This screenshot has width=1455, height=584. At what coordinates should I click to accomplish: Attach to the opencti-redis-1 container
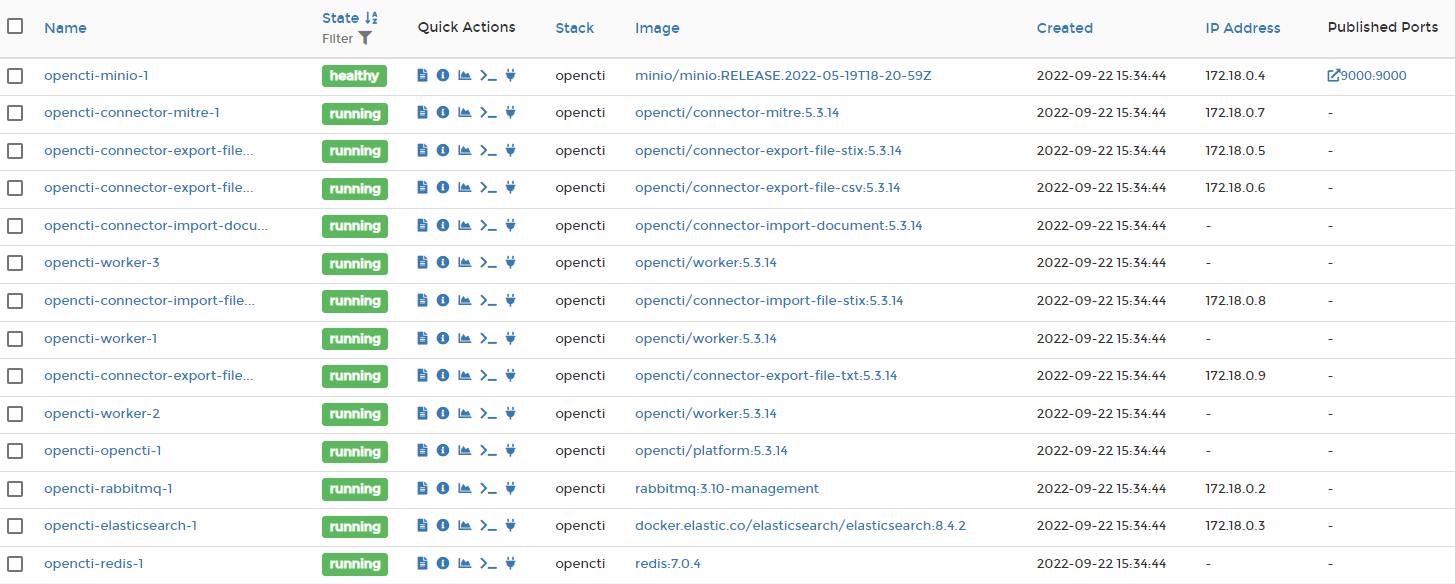[x=510, y=563]
